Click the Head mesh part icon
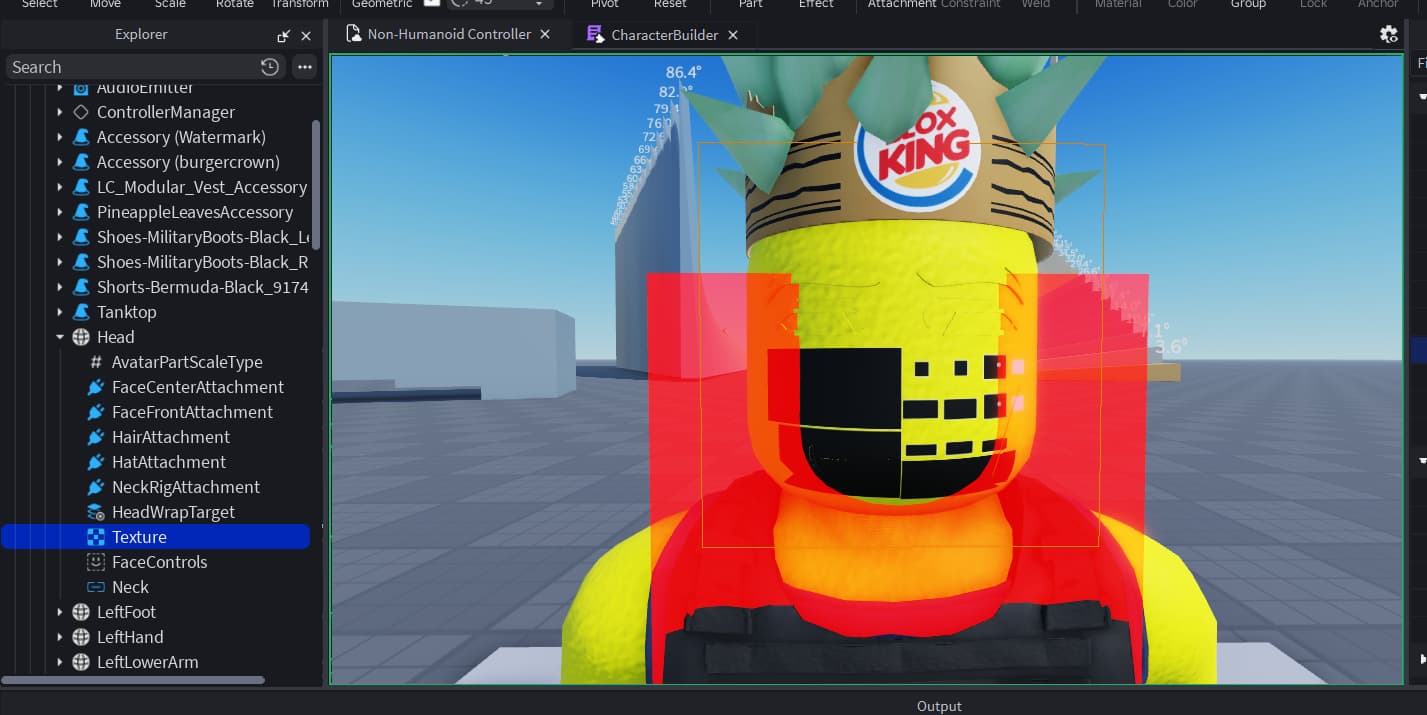This screenshot has height=715, width=1427. [x=81, y=337]
